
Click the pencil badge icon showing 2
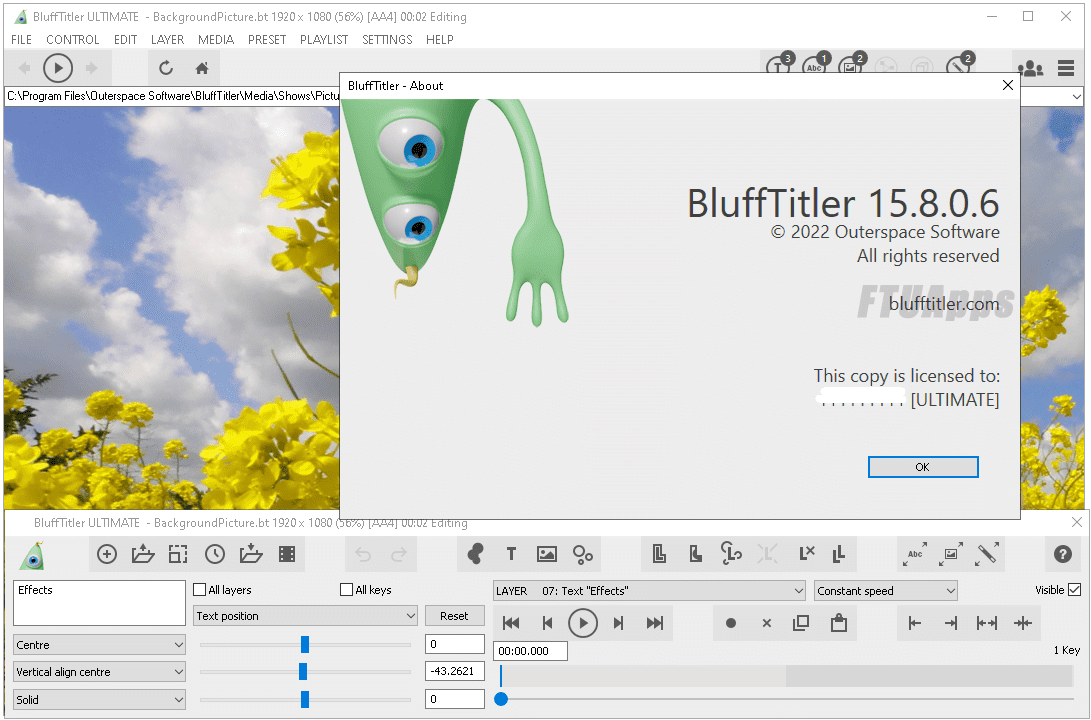tap(959, 65)
